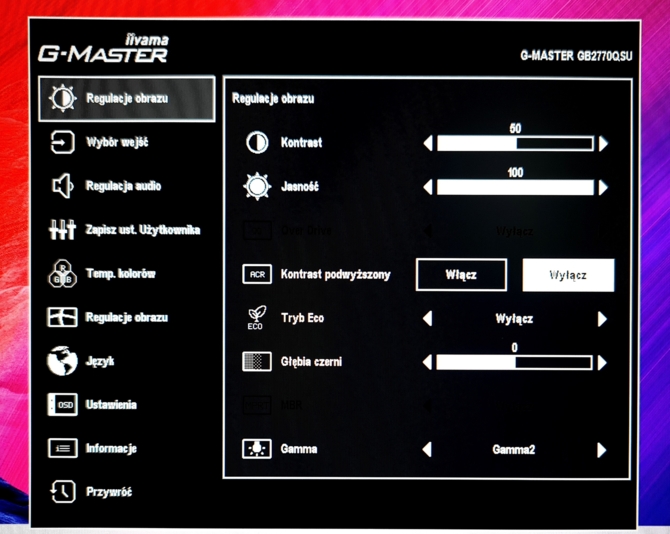Click the iiyama G-MASTER logo
Screen dimensions: 670x534
[x=103, y=49]
